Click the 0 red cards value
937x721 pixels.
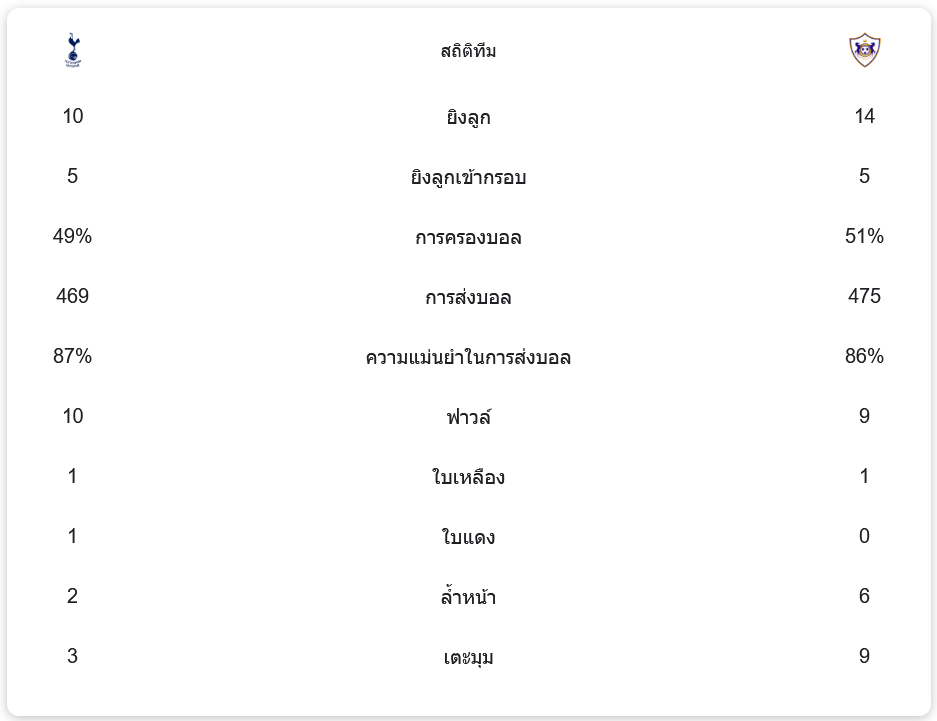pyautogui.click(x=864, y=536)
